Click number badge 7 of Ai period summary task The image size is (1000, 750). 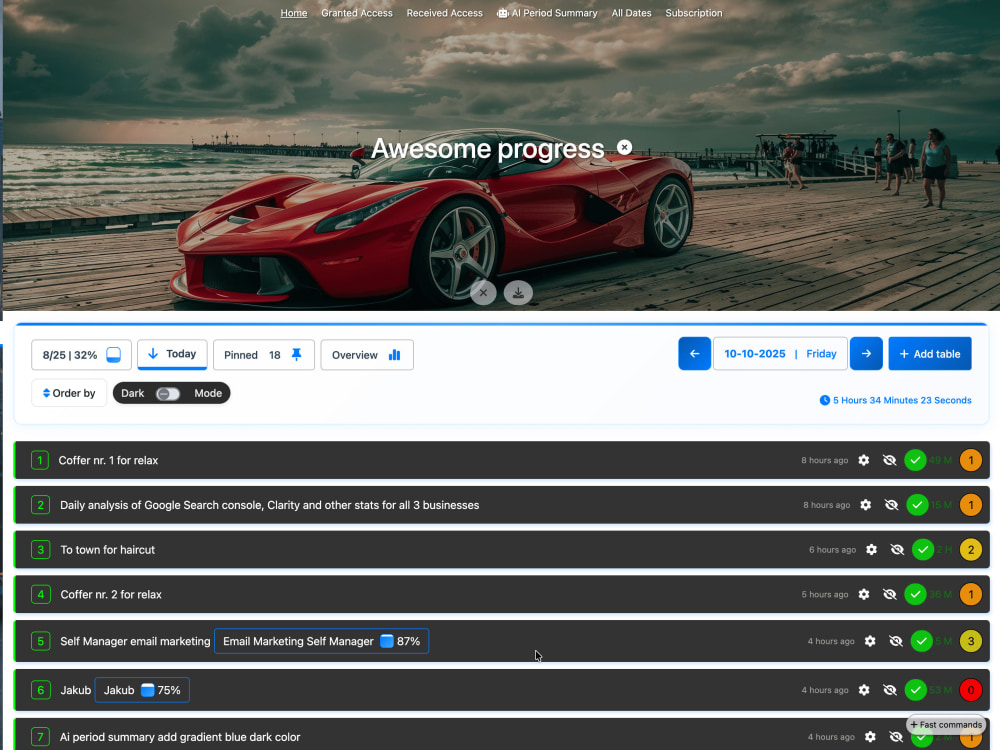point(40,737)
